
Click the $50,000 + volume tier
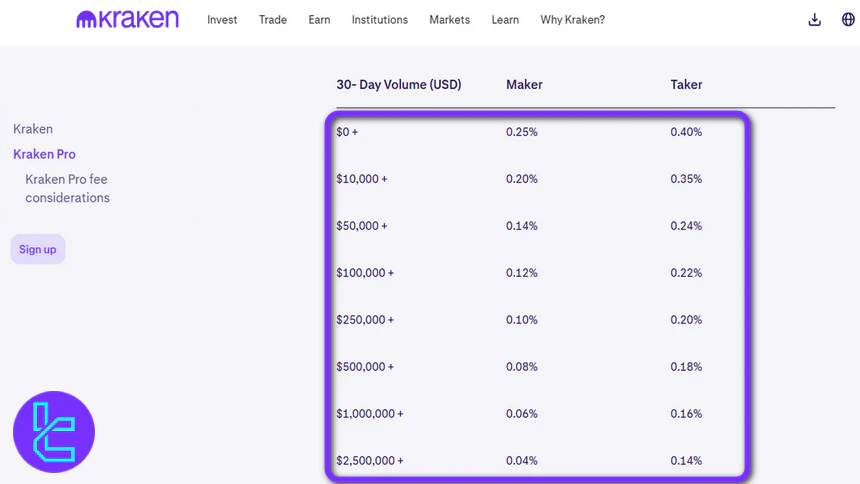(362, 226)
